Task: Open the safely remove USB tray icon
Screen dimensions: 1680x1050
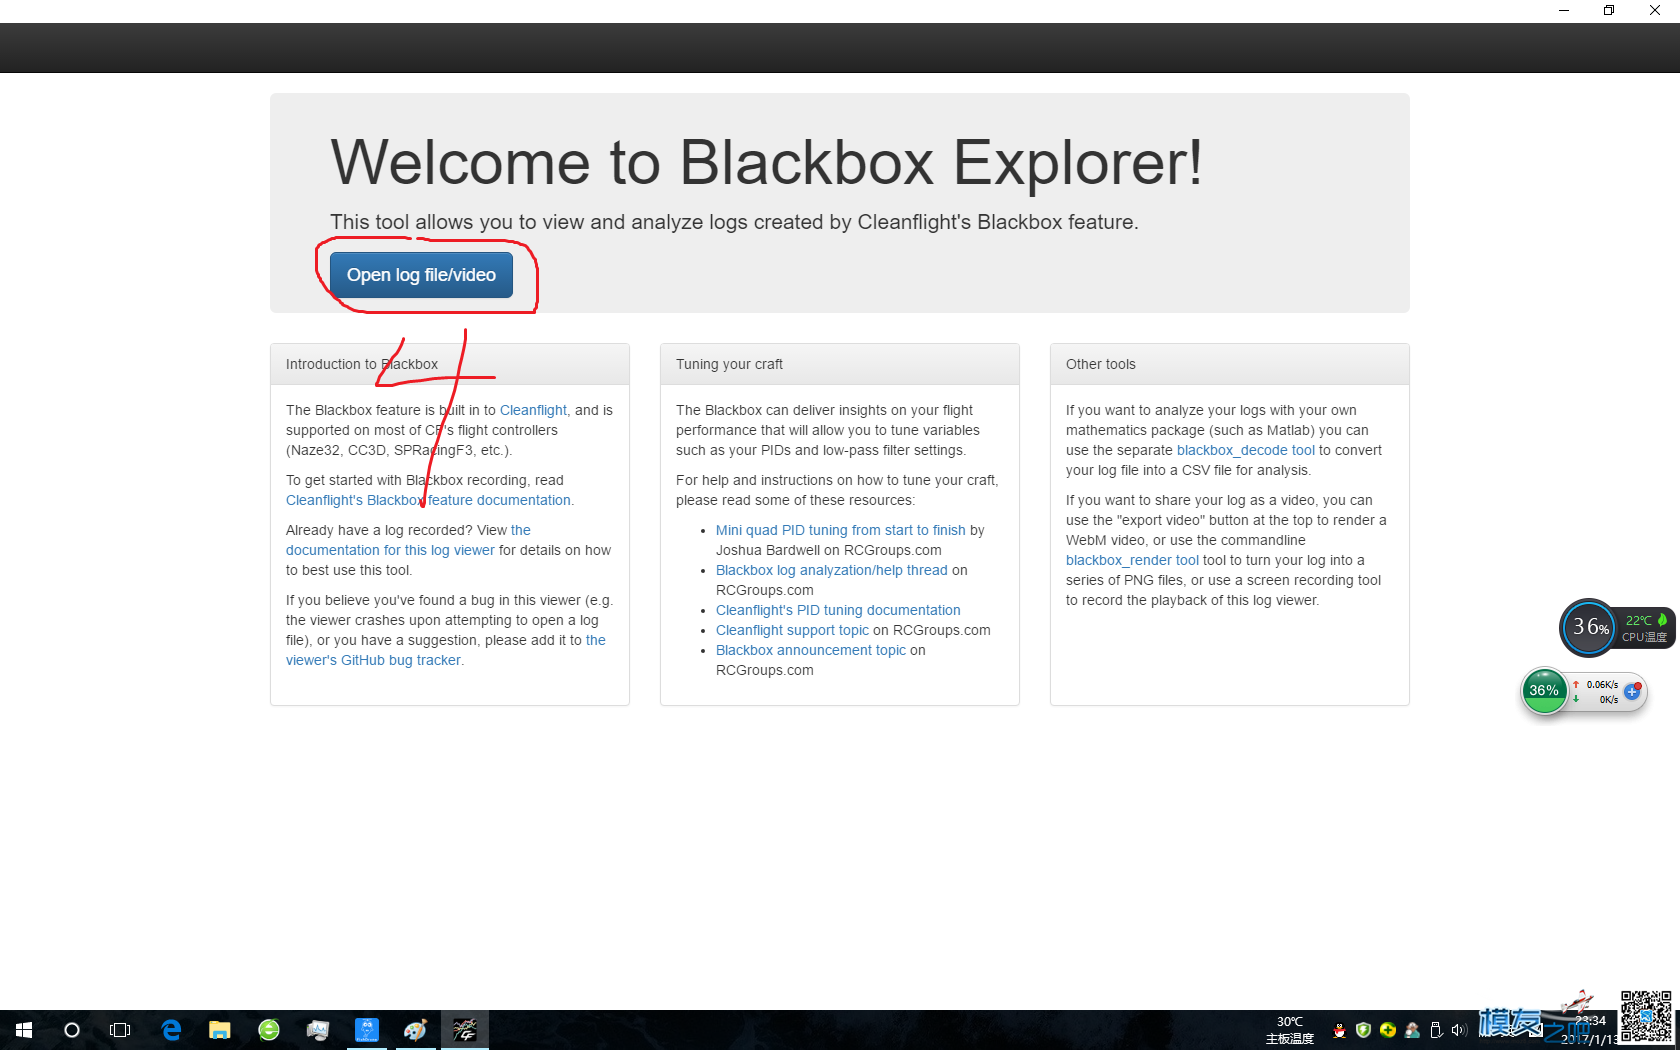Action: (1436, 1030)
